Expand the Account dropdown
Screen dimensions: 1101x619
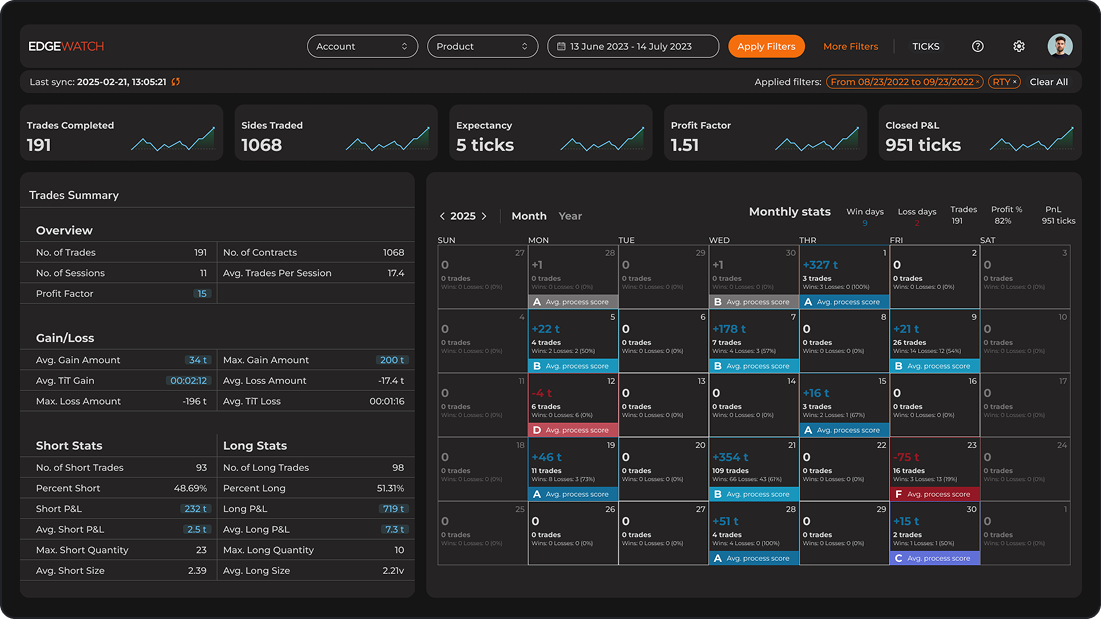point(362,47)
